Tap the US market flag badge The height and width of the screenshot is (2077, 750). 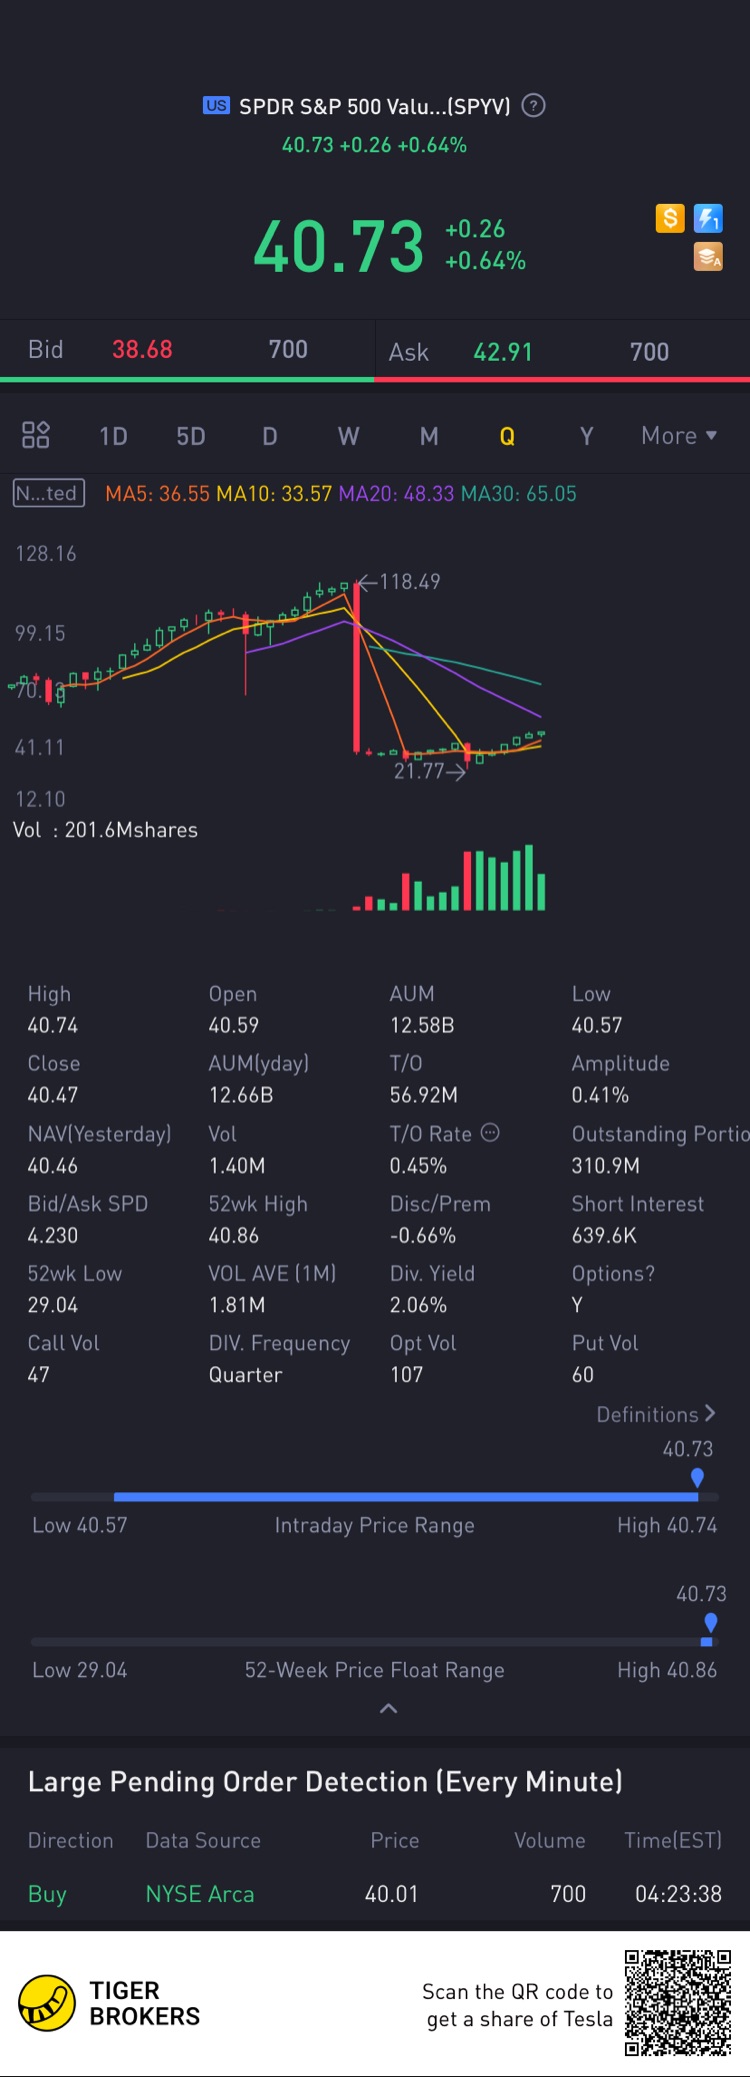pyautogui.click(x=216, y=106)
